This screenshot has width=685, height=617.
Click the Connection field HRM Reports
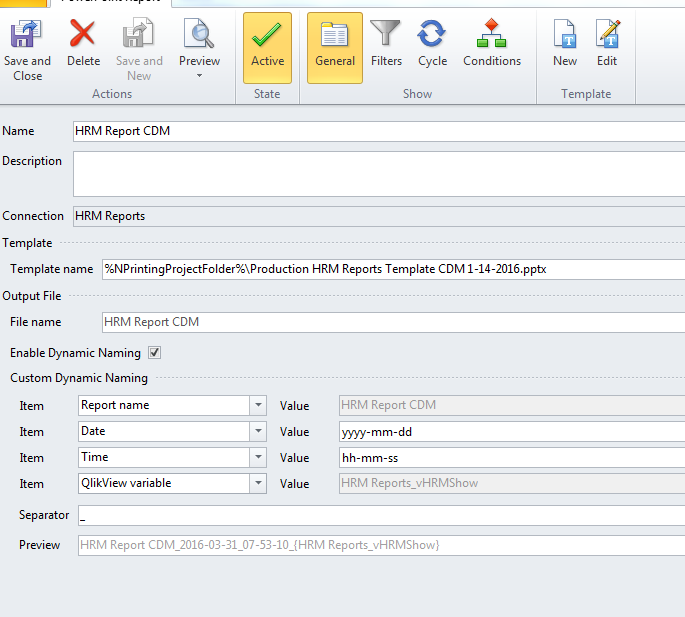point(379,216)
